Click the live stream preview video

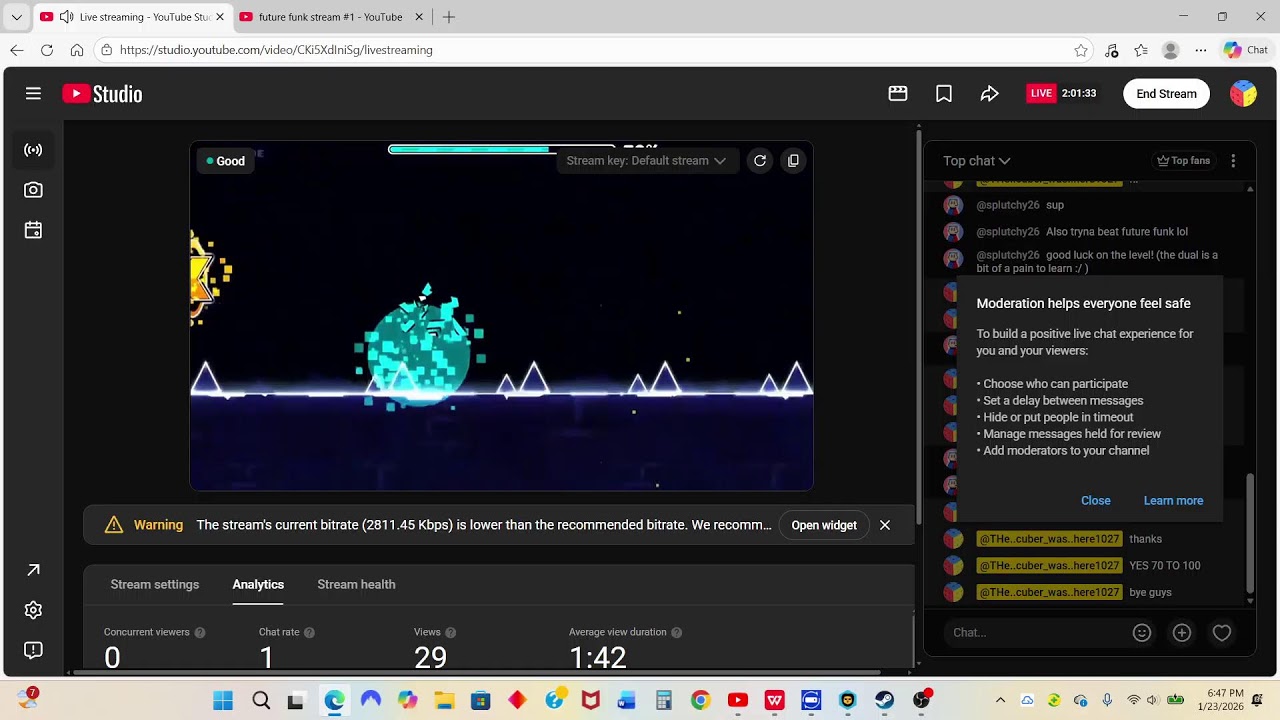pyautogui.click(x=501, y=316)
